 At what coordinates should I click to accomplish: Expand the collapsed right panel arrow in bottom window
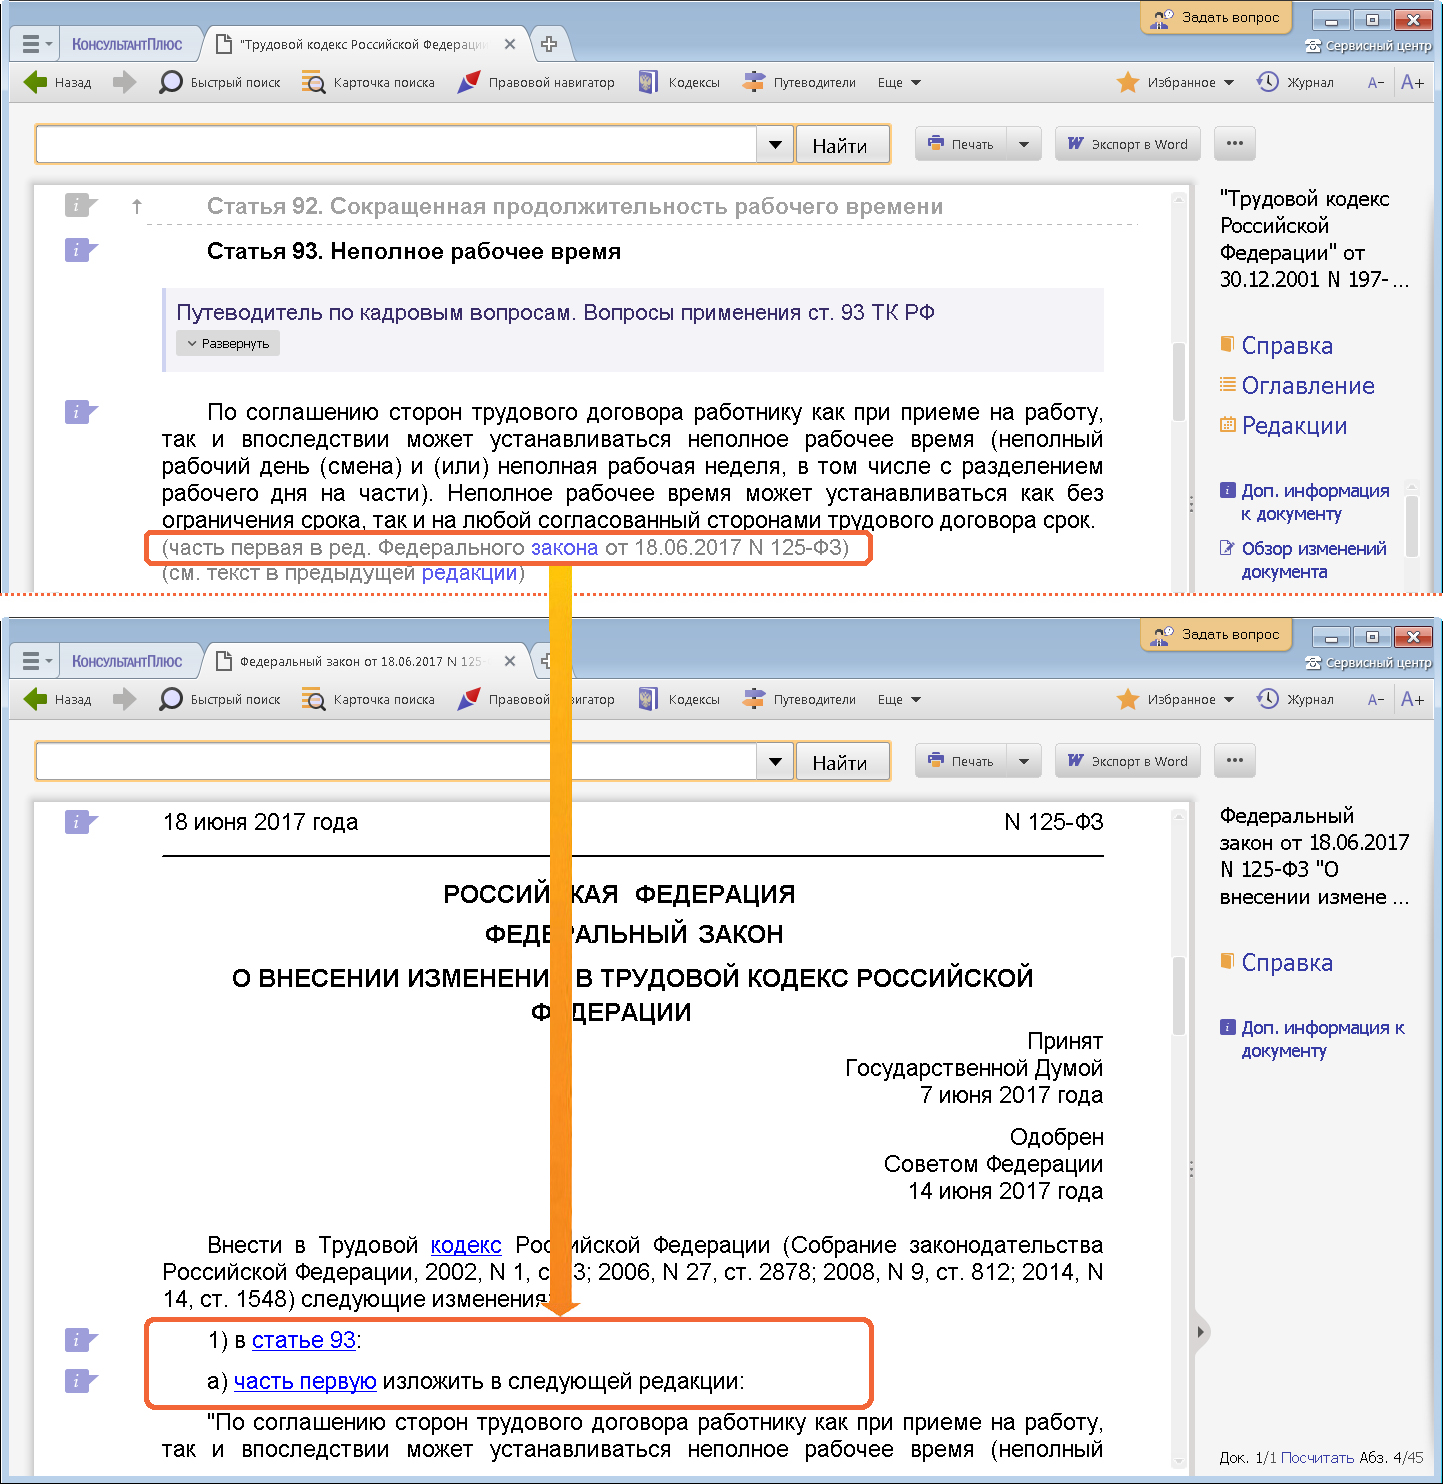tap(1201, 1332)
